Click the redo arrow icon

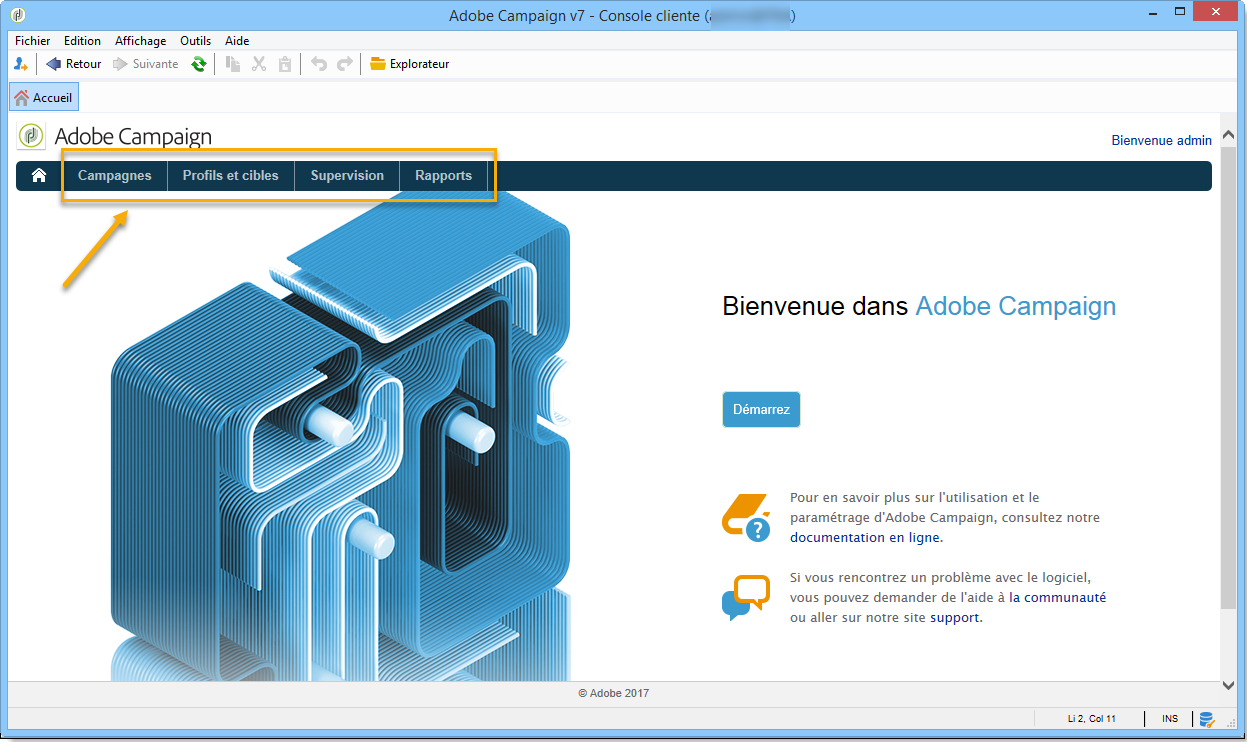point(345,64)
